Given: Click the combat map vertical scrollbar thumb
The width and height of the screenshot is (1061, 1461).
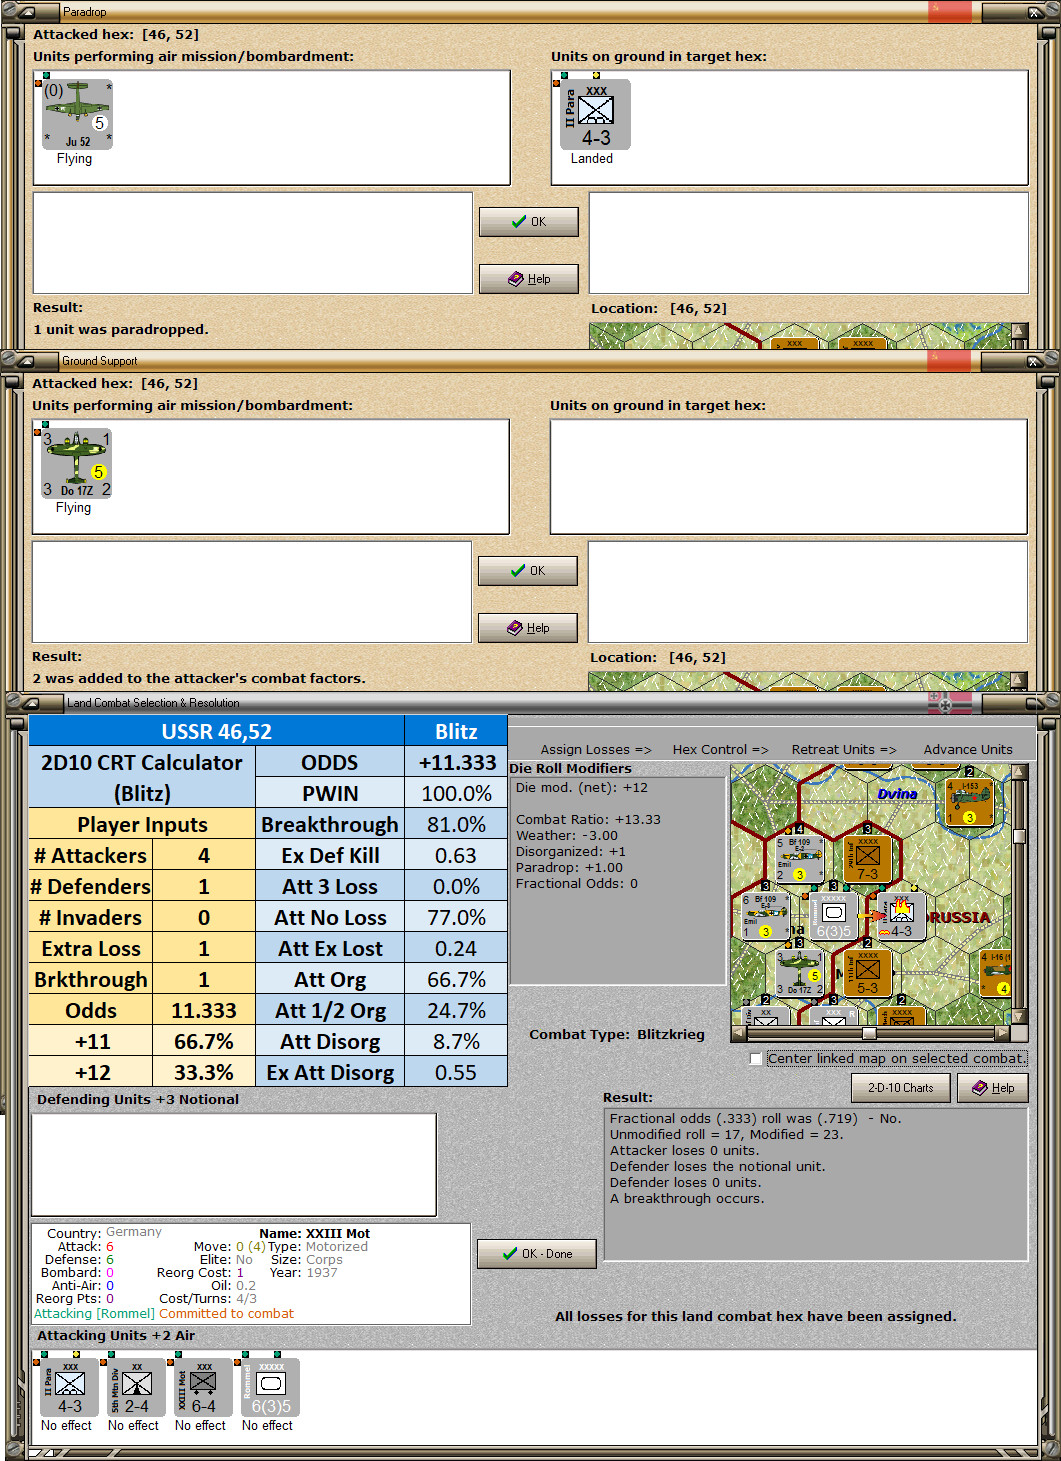Looking at the screenshot, I should point(1019,836).
